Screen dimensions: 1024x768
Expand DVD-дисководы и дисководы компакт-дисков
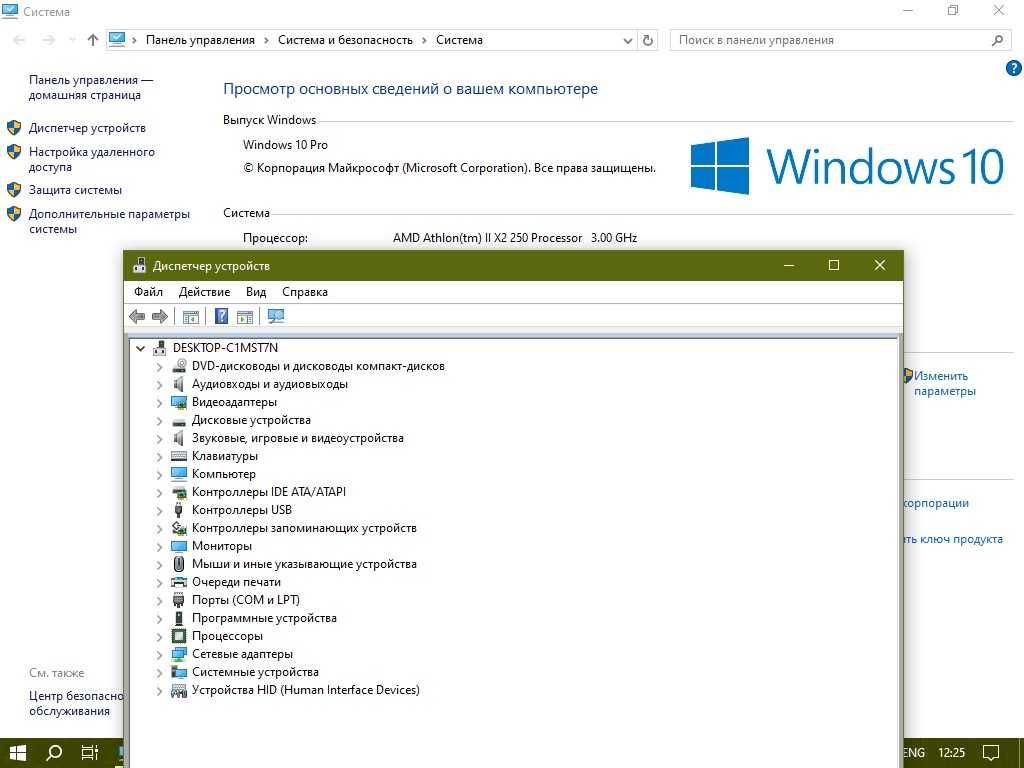coord(159,367)
